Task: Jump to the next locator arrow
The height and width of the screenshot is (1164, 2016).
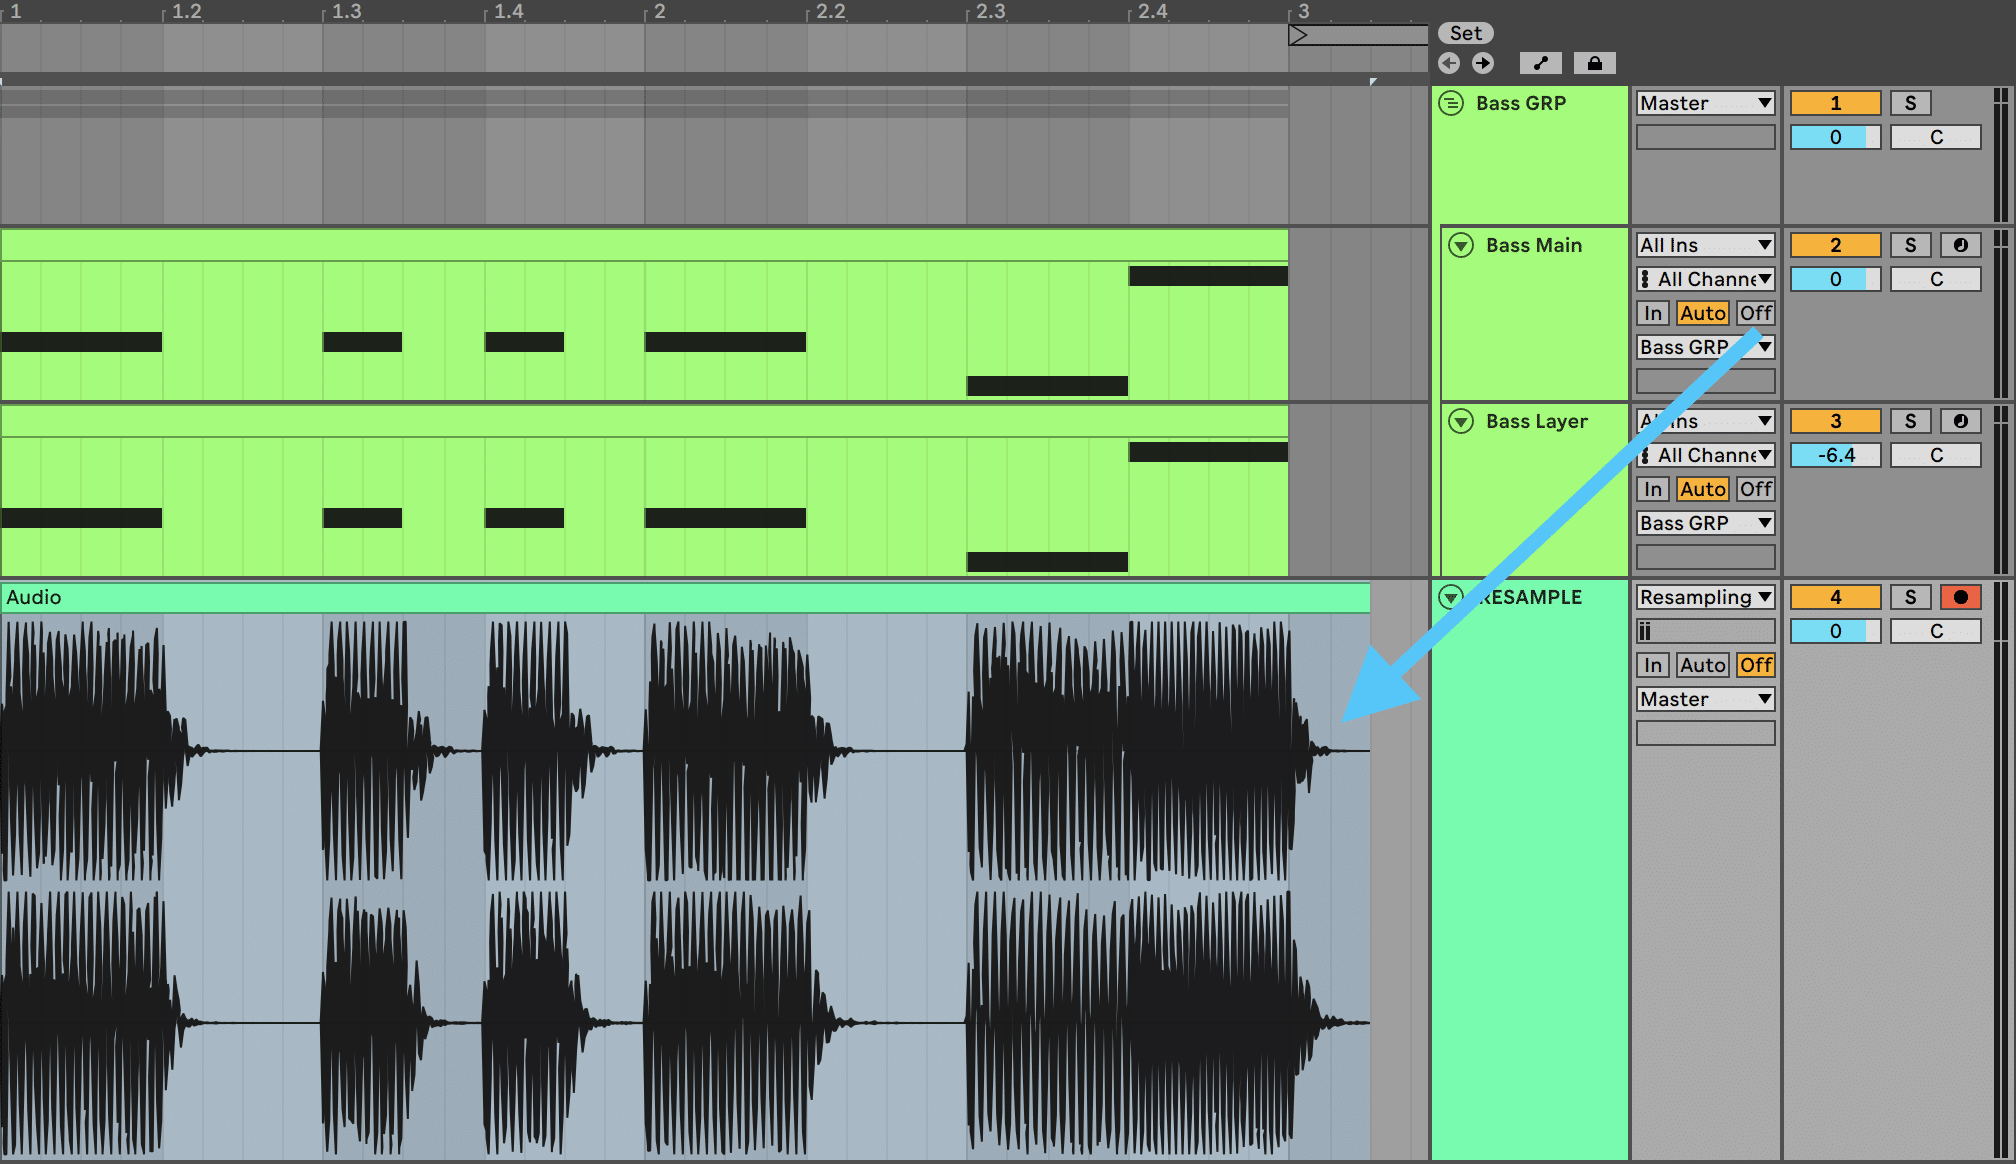Action: pyautogui.click(x=1483, y=63)
